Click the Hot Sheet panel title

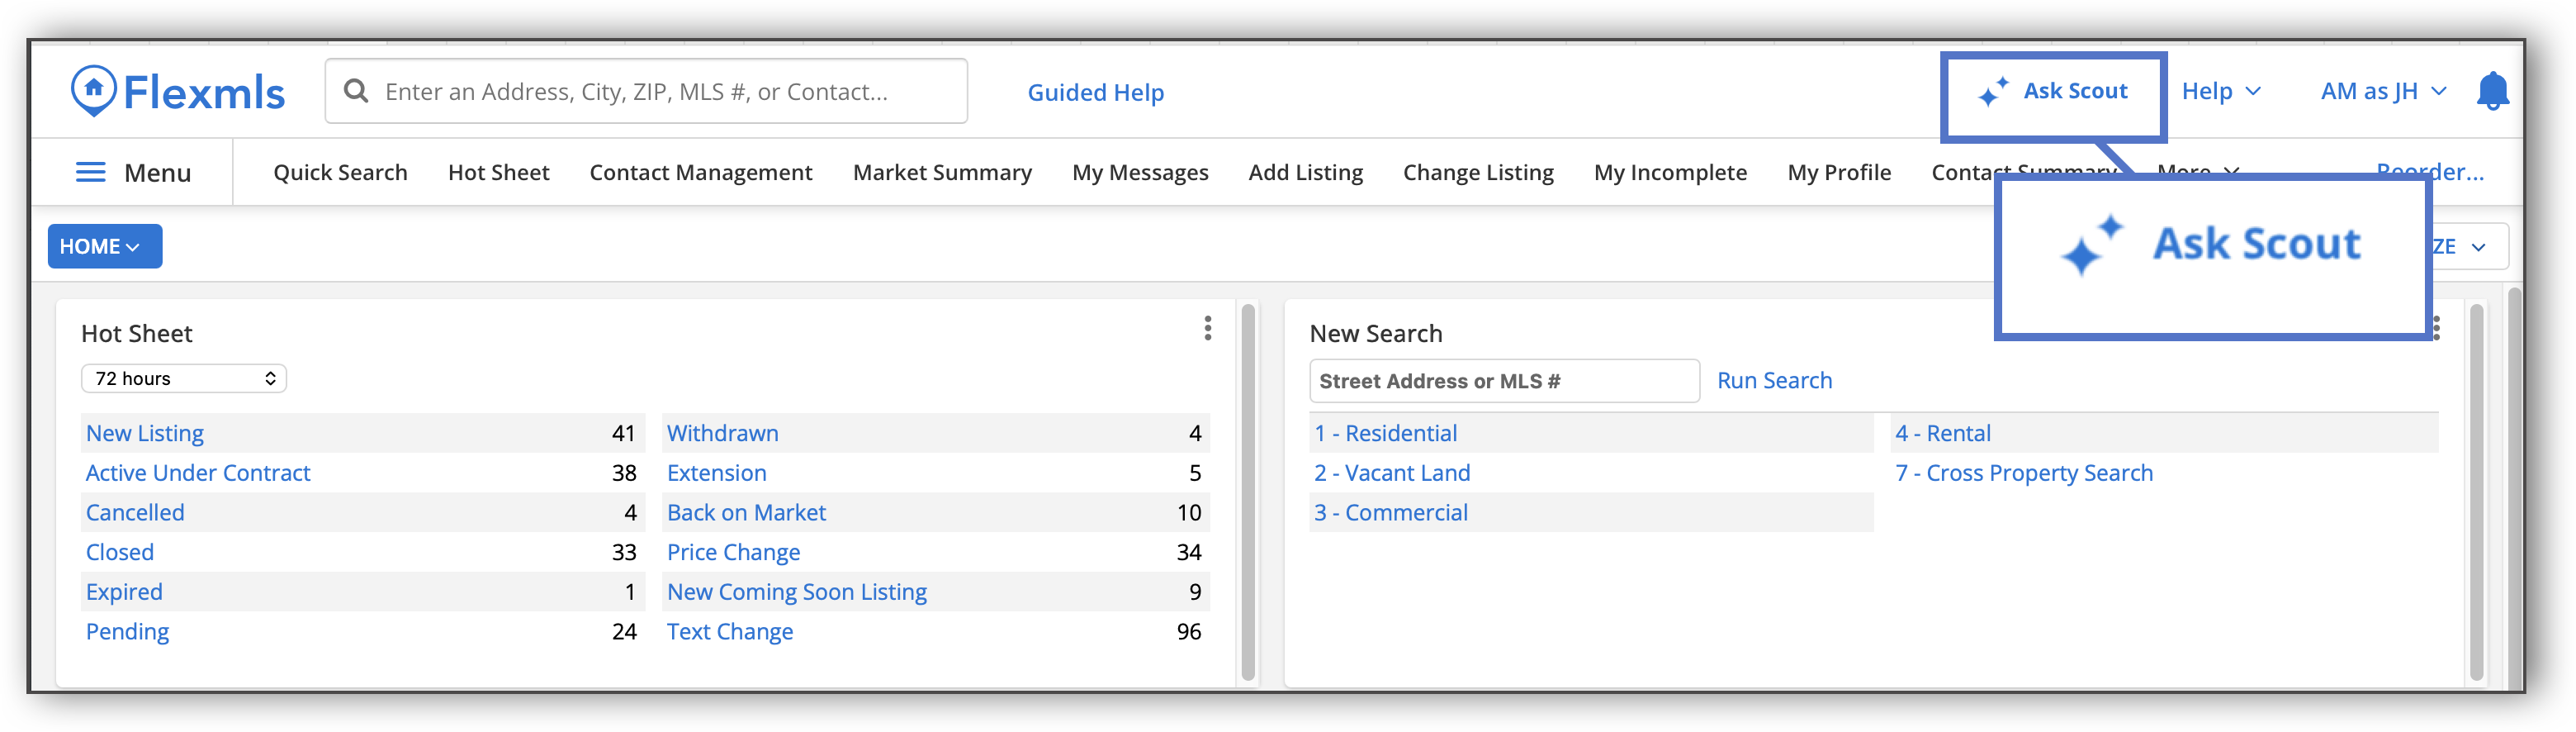click(x=137, y=333)
